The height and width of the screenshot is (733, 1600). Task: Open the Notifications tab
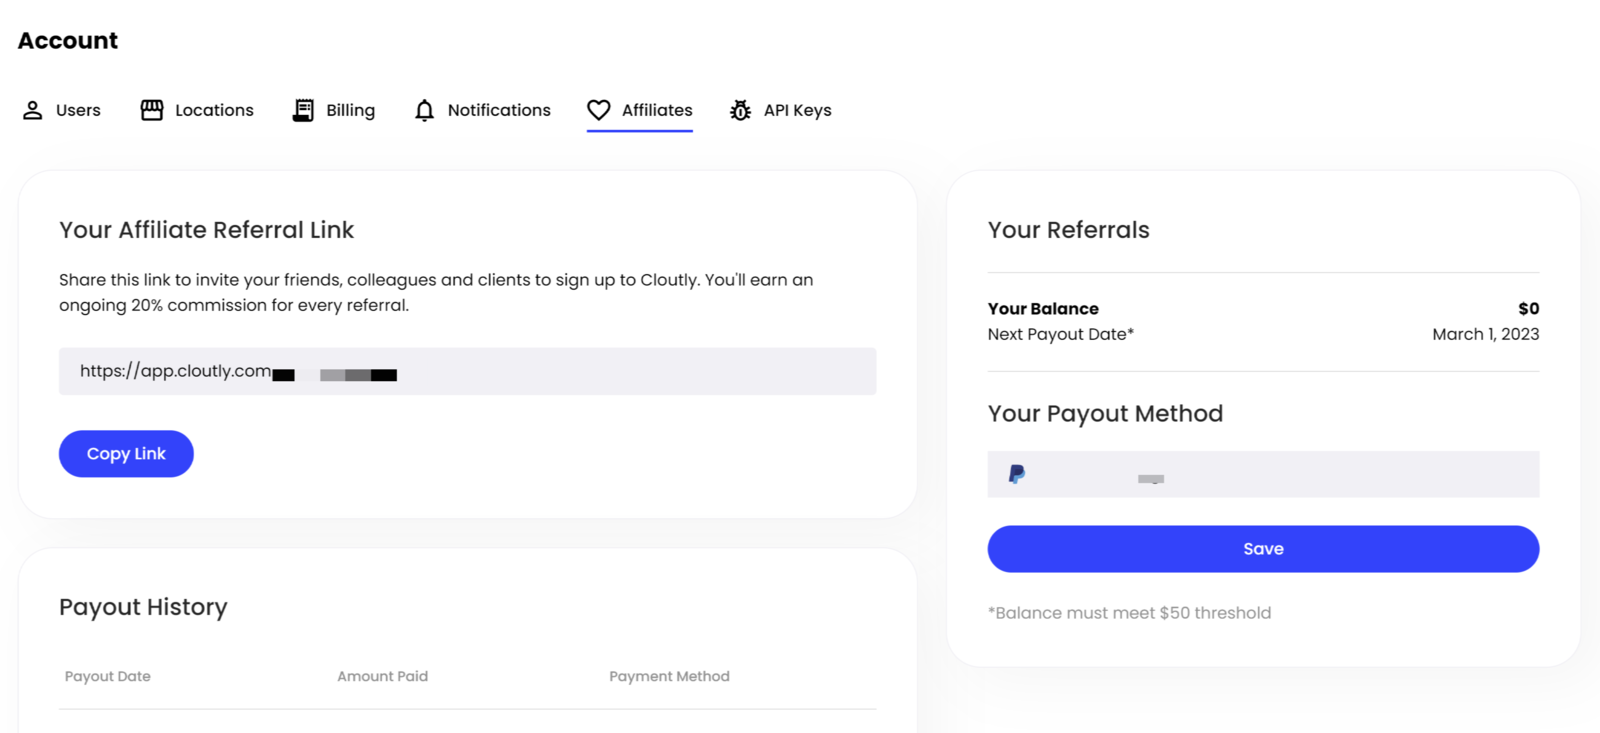499,110
